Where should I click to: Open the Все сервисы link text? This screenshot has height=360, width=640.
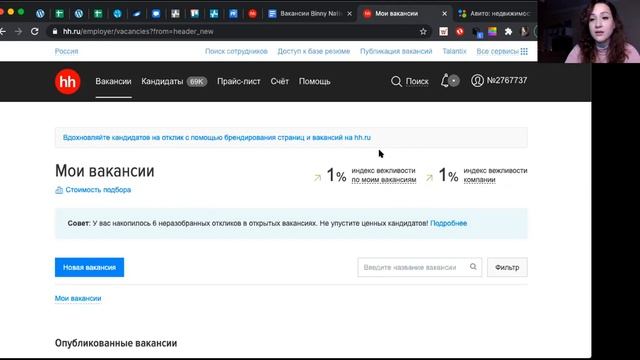tap(497, 51)
